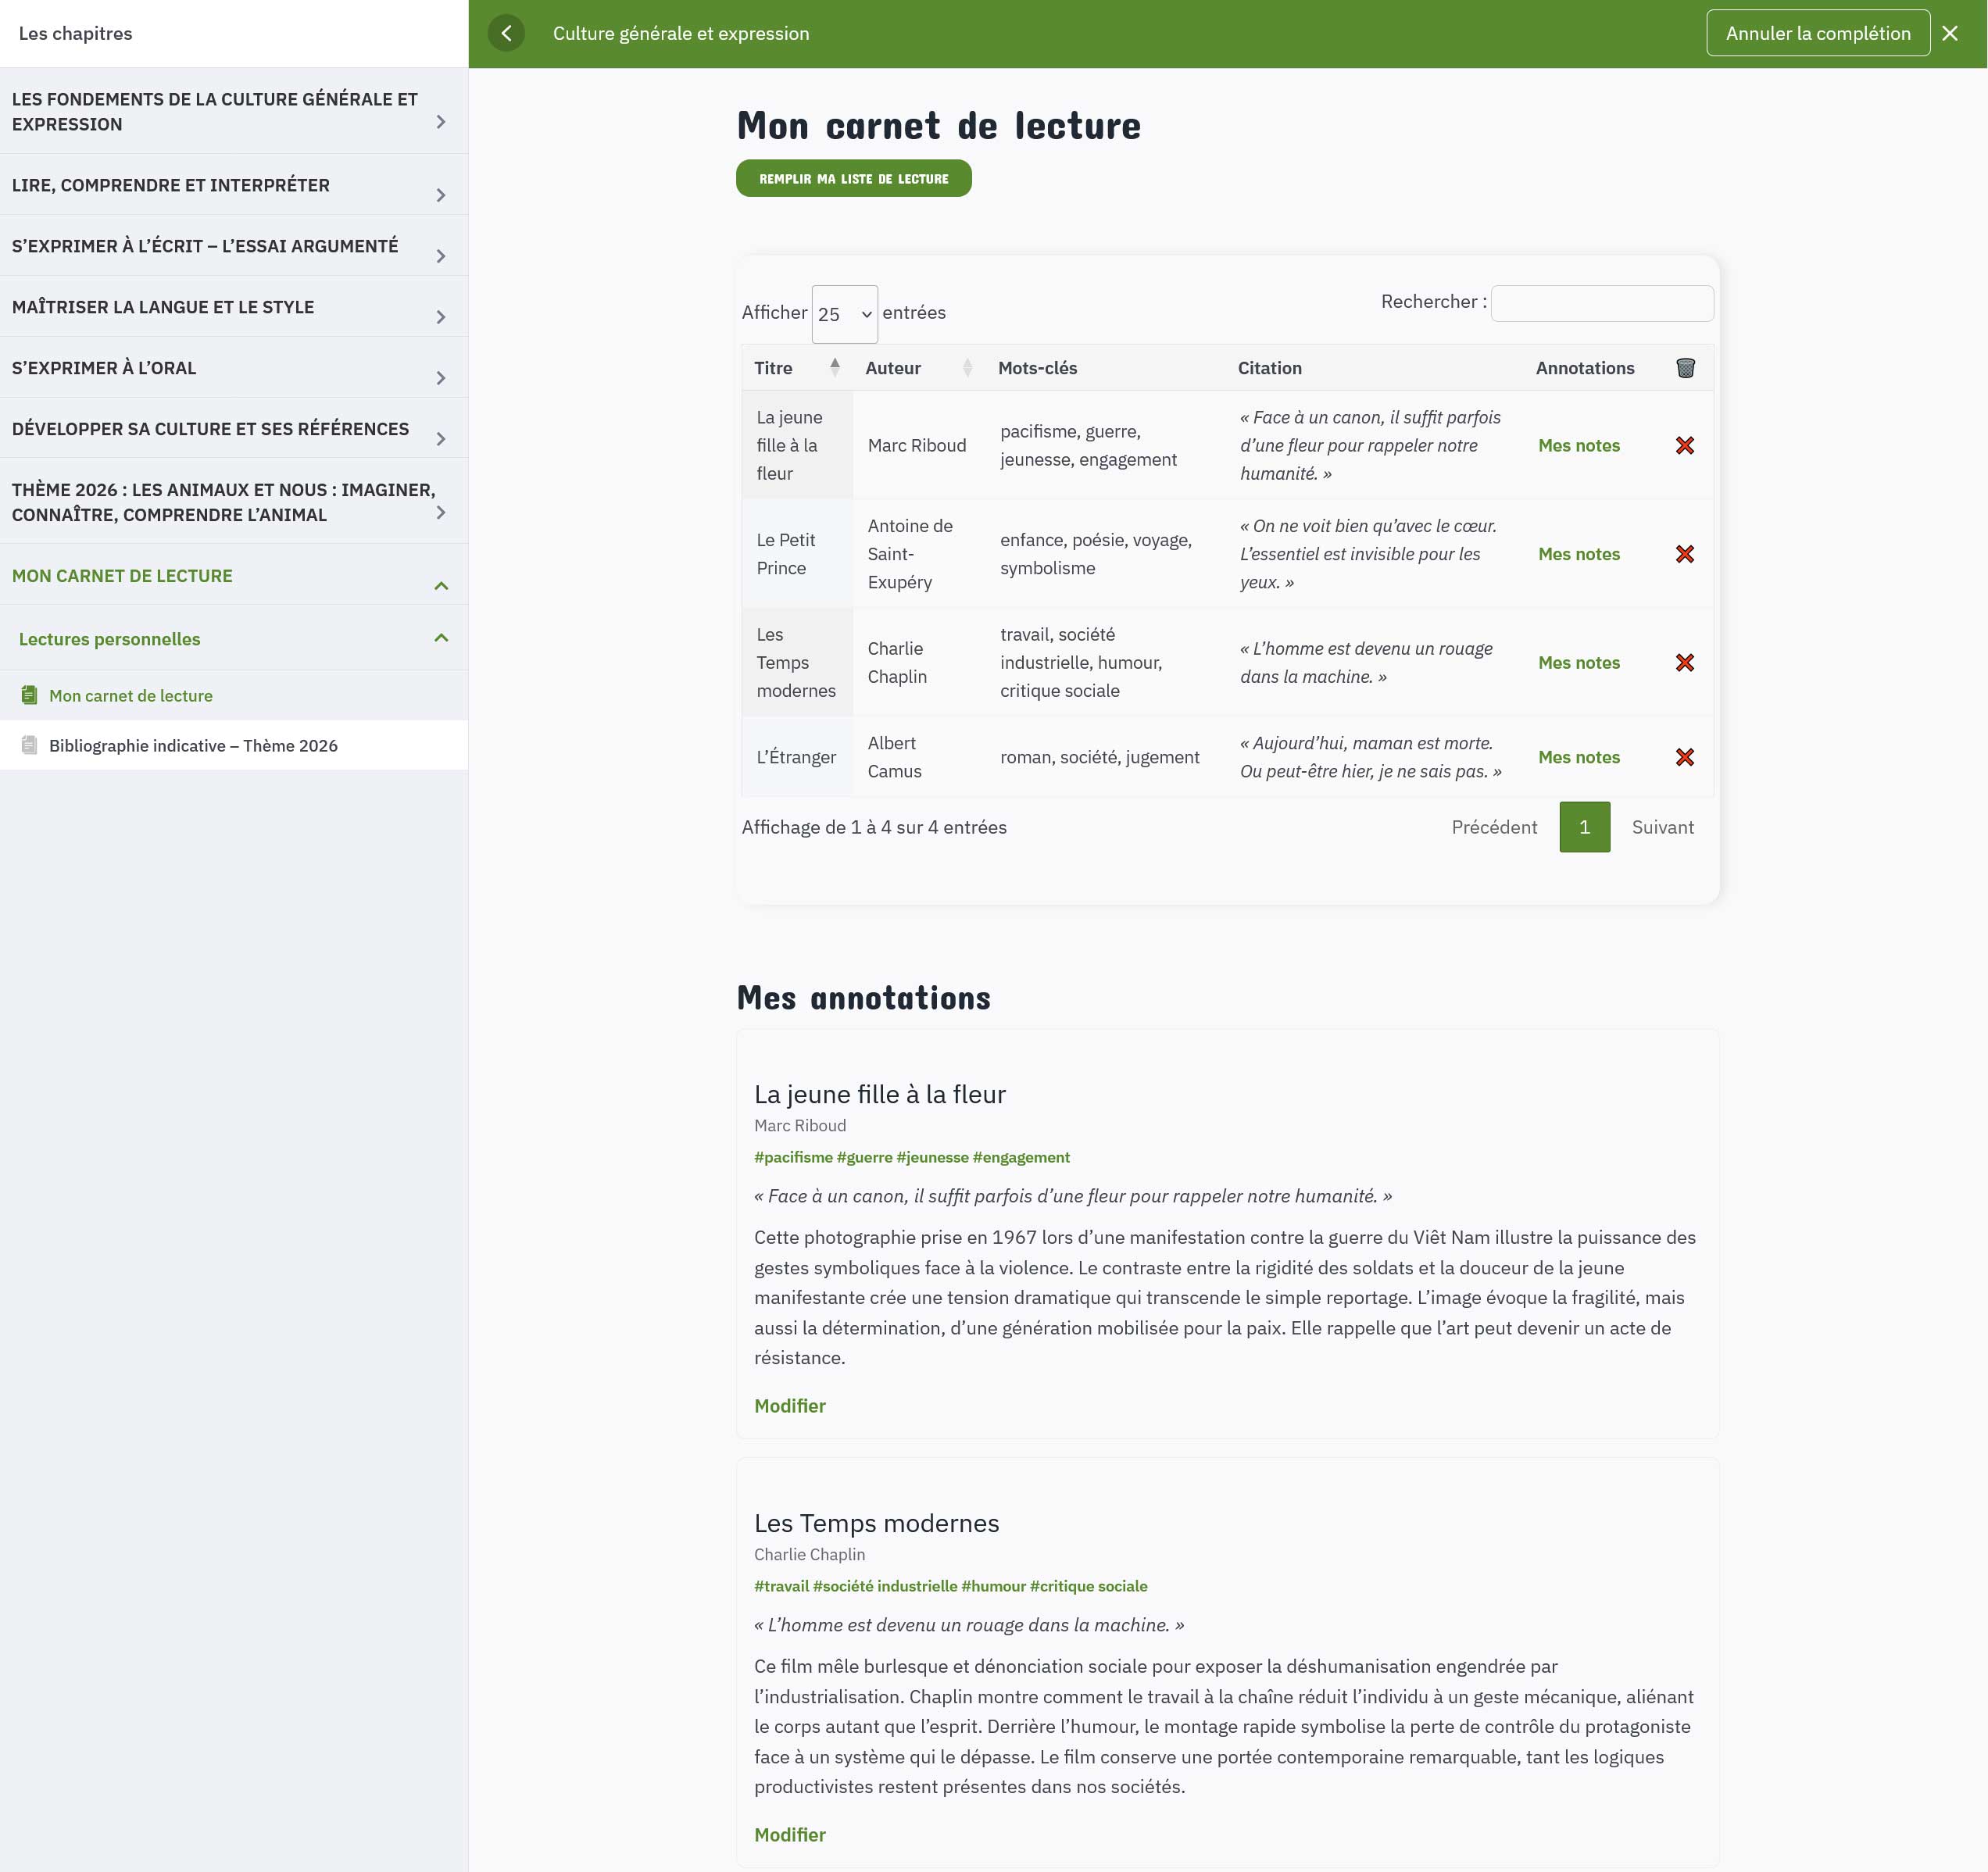This screenshot has height=1872, width=1988.
Task: Click Annuler la complétion button
Action: tap(1817, 33)
